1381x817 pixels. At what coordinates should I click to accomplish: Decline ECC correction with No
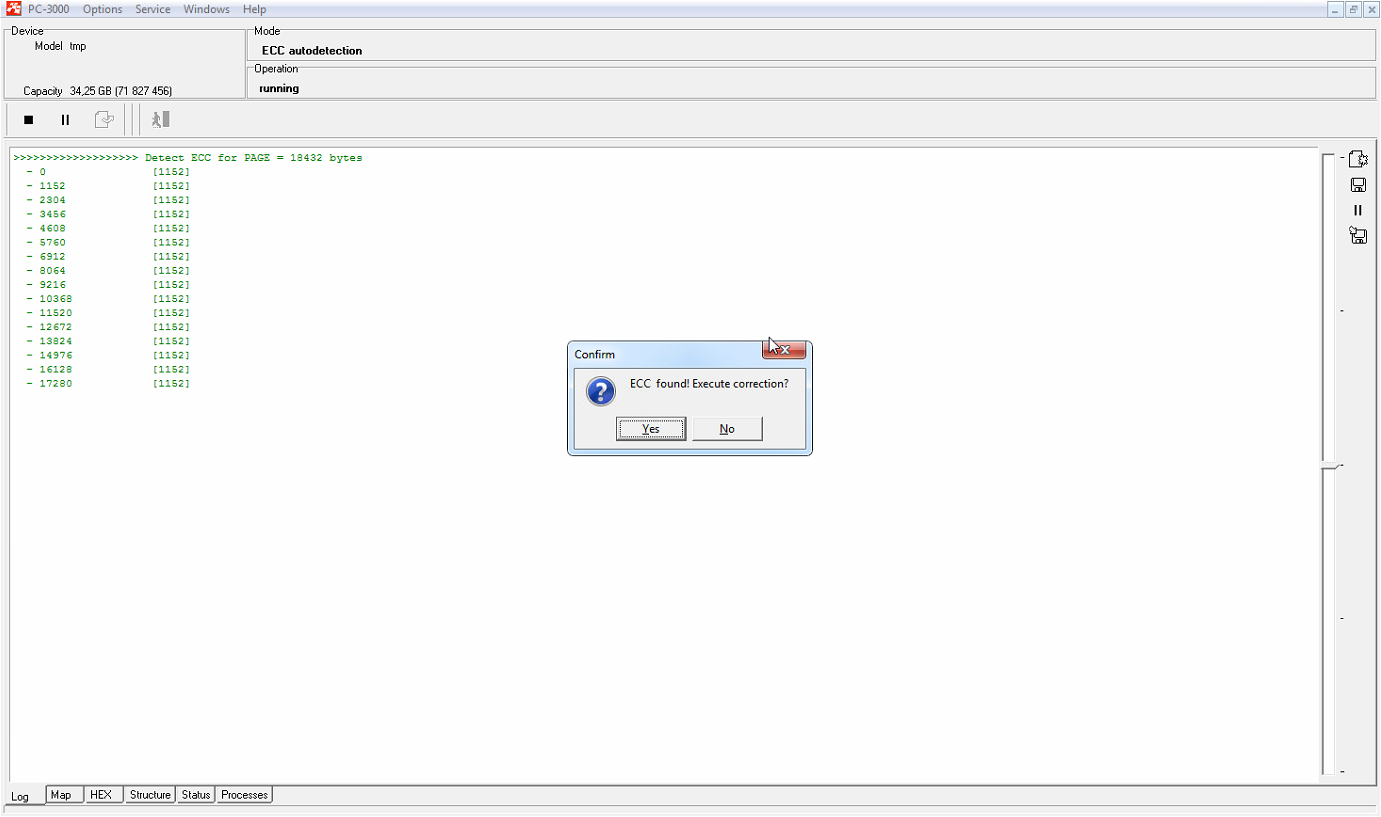[x=727, y=429]
